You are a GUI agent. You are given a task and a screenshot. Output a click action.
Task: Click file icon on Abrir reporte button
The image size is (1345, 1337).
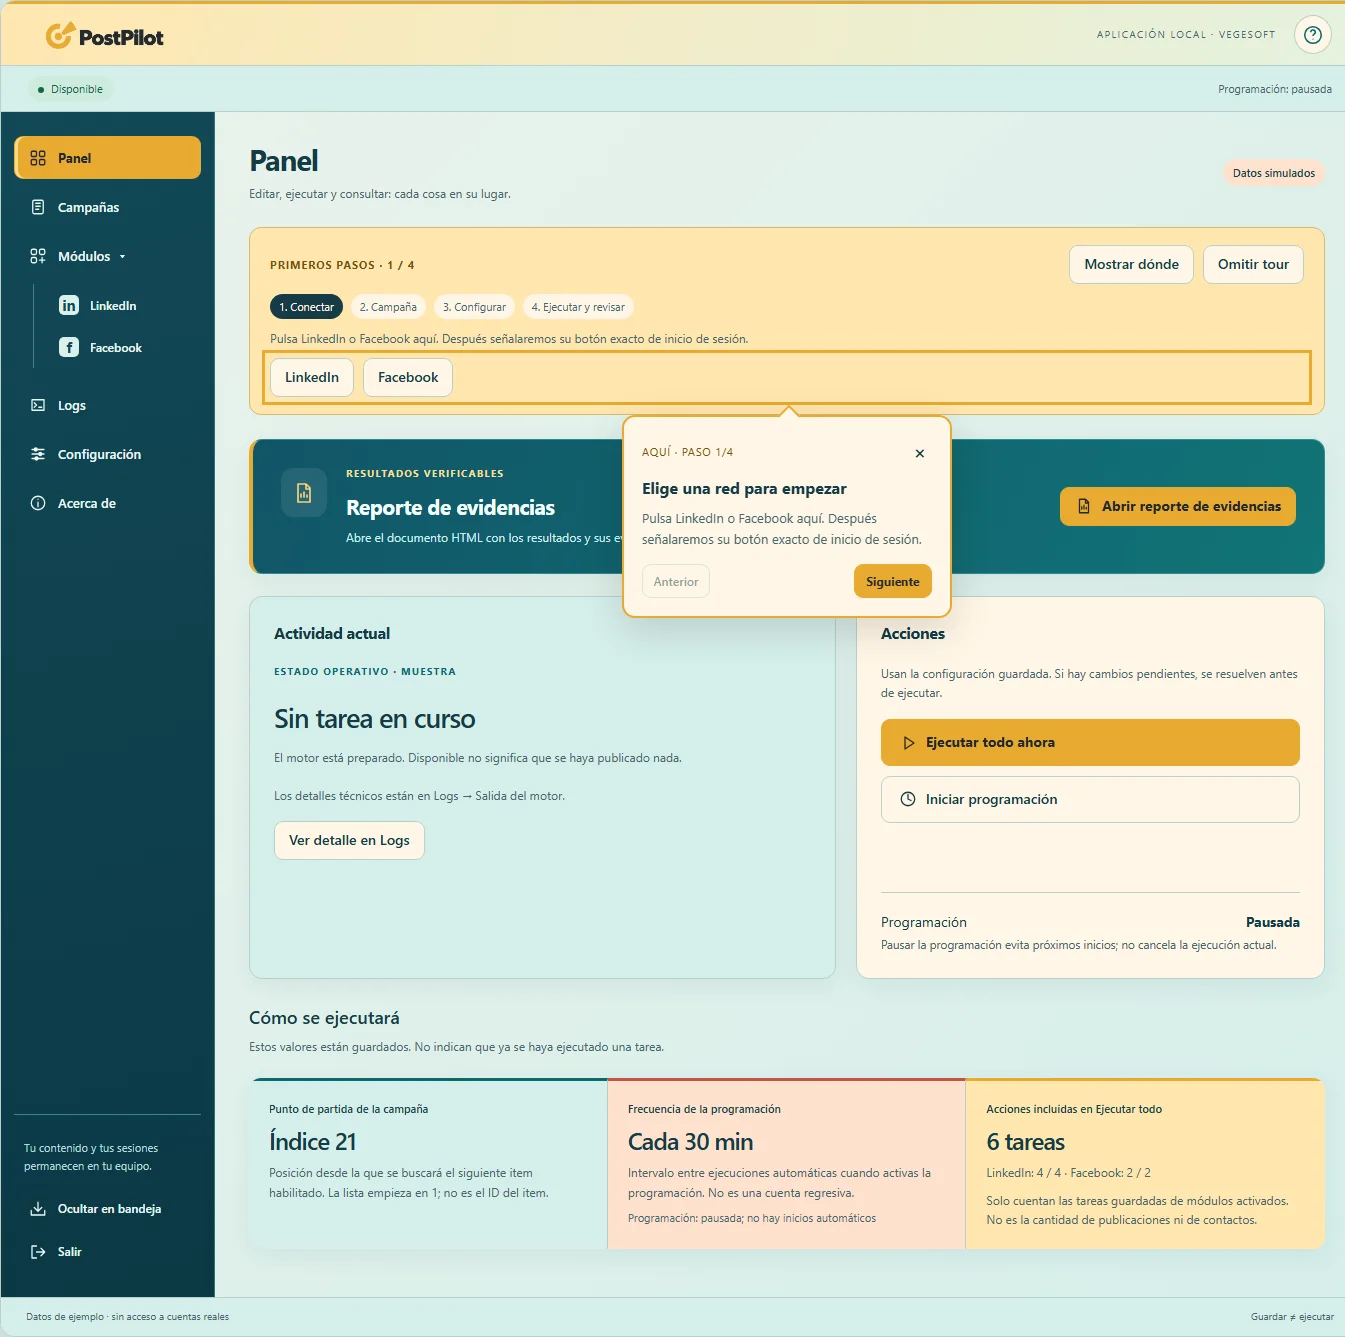tap(1084, 506)
